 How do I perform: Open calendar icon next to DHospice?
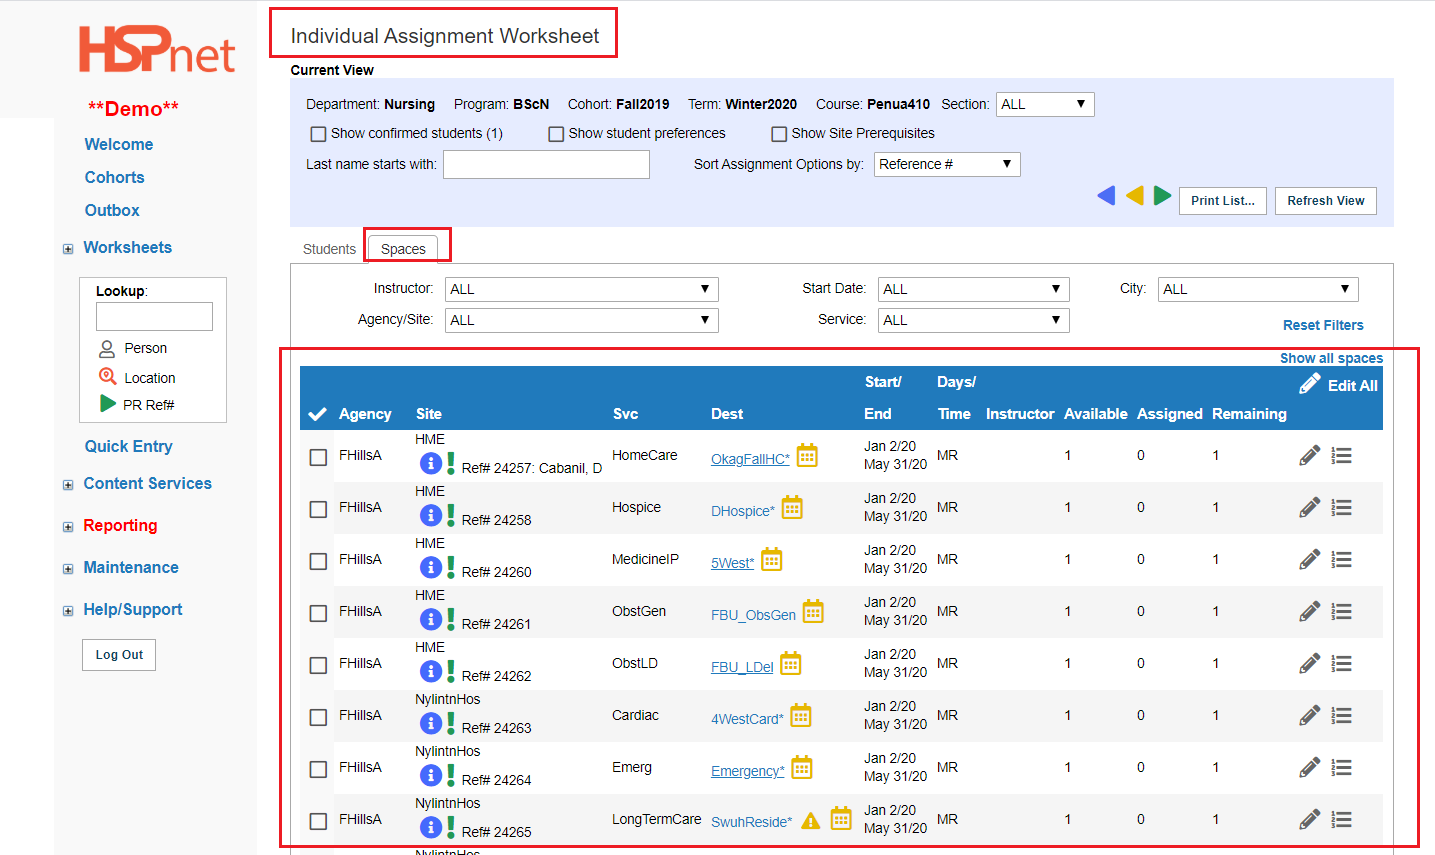click(x=792, y=508)
